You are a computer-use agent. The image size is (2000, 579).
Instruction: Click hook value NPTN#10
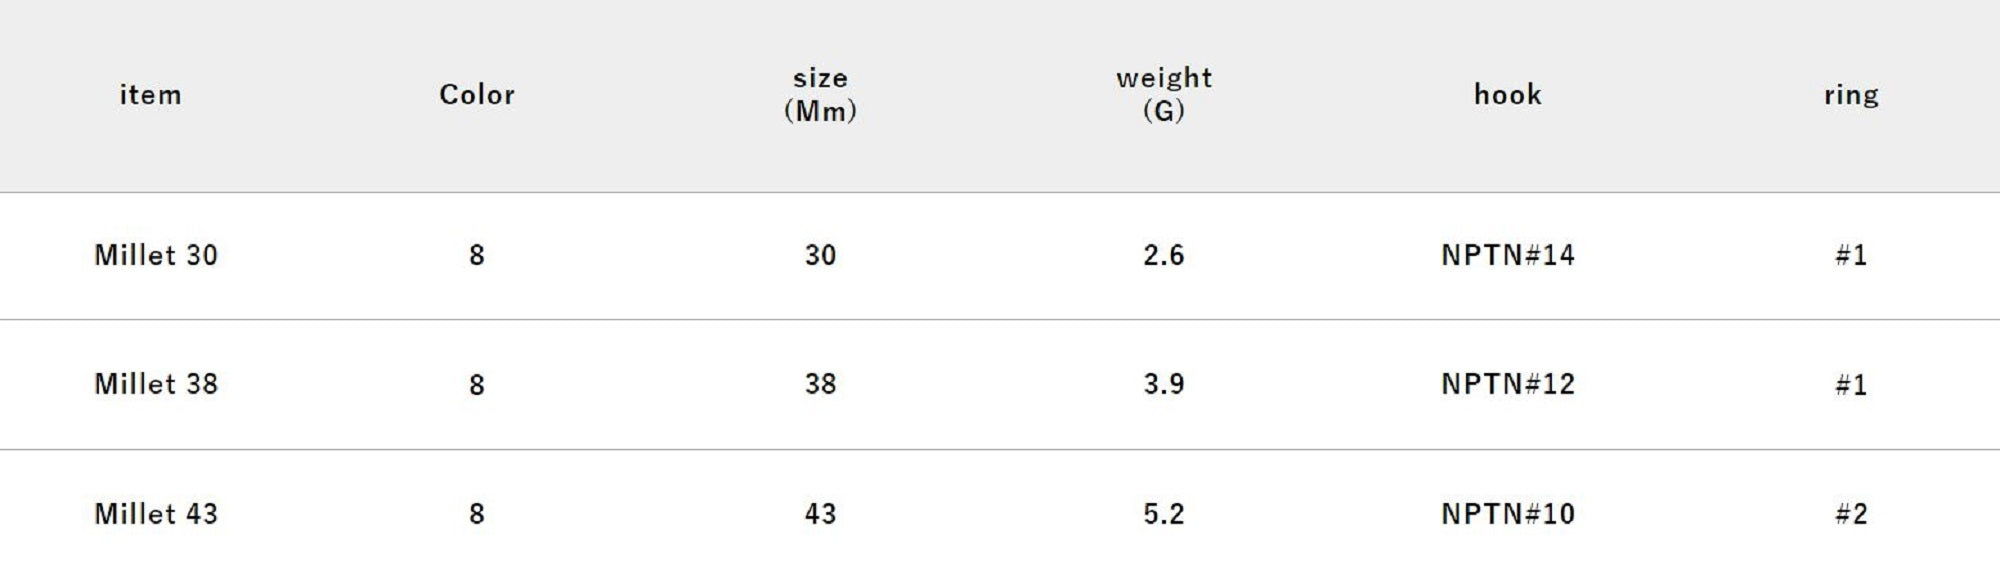[1507, 514]
